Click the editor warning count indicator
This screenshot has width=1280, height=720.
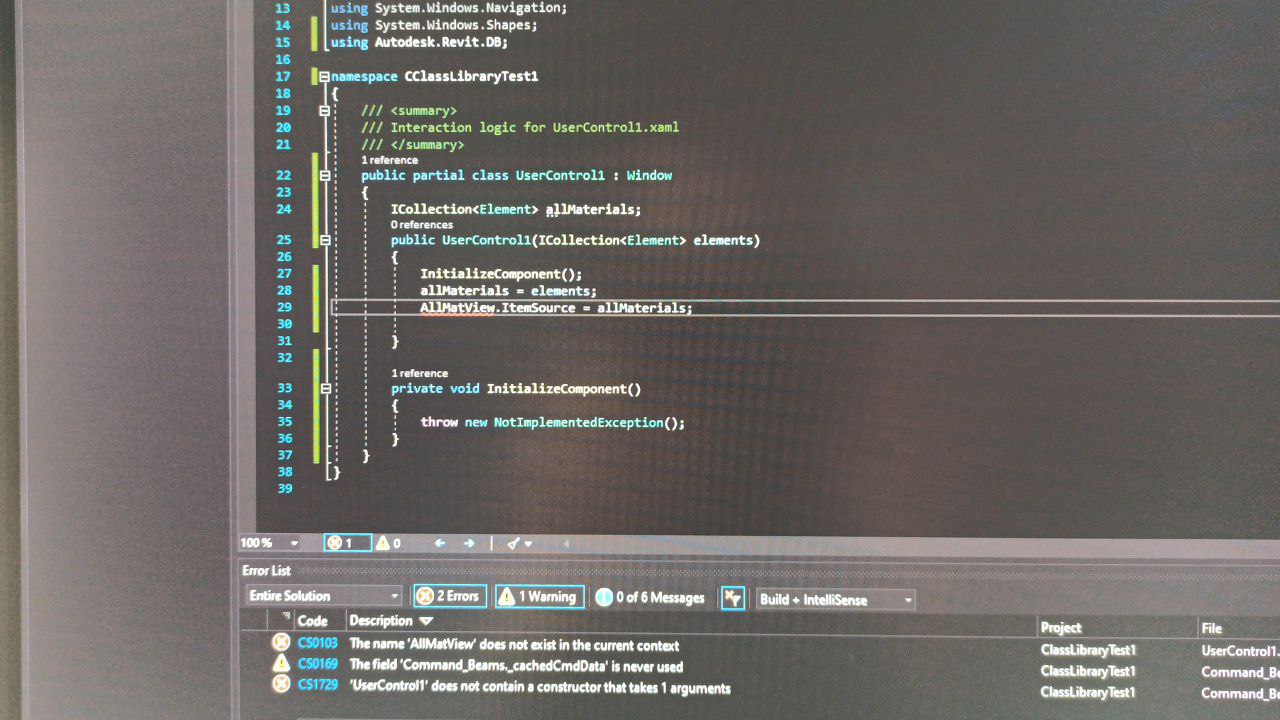pos(388,543)
